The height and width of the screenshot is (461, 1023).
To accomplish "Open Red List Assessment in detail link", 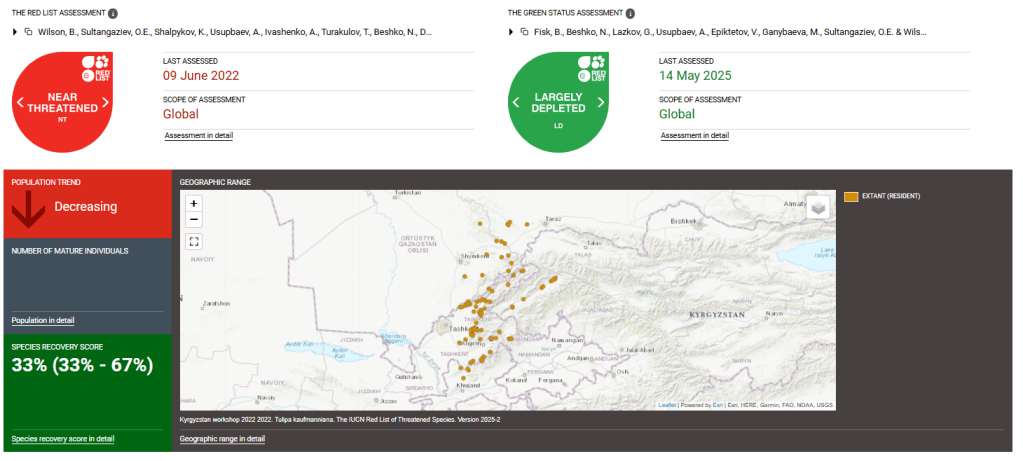I will click(198, 135).
